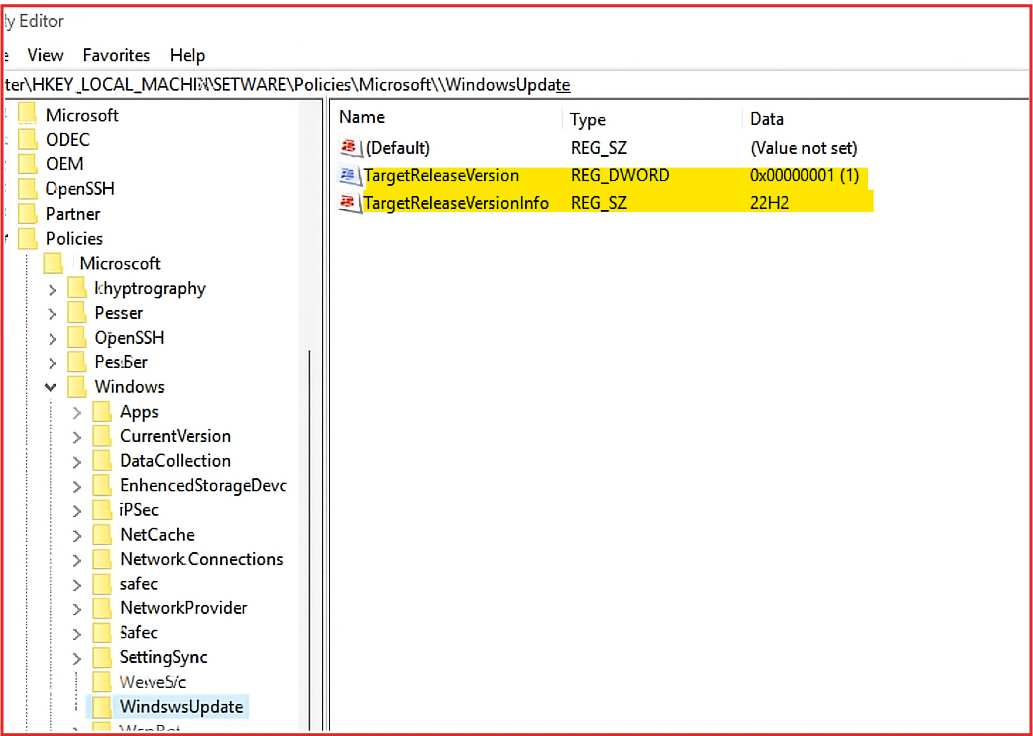
Task: Click the iPSec folder icon
Action: coord(102,510)
